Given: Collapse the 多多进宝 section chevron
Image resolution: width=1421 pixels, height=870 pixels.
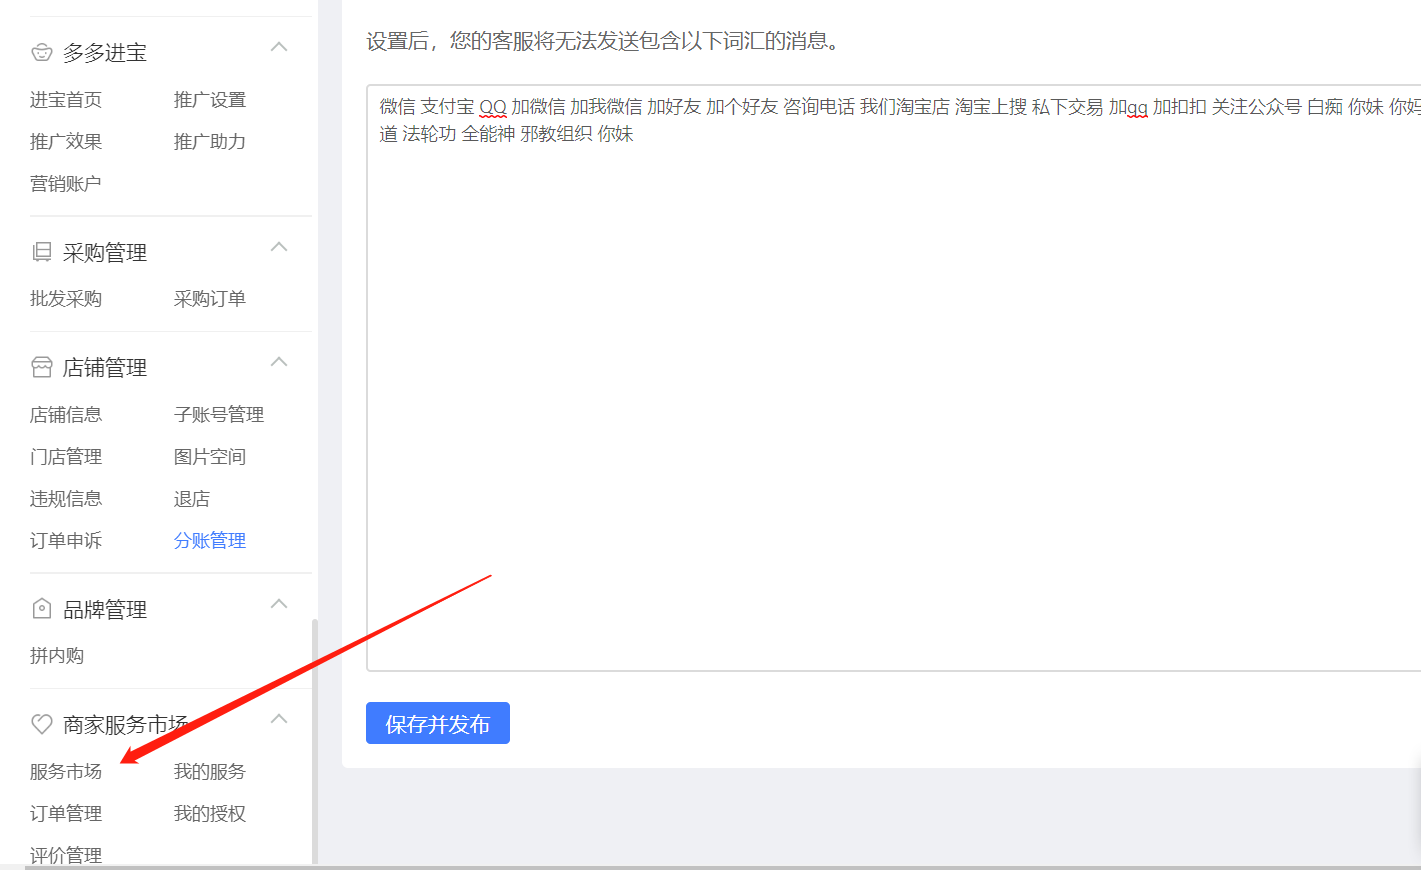Looking at the screenshot, I should (279, 47).
